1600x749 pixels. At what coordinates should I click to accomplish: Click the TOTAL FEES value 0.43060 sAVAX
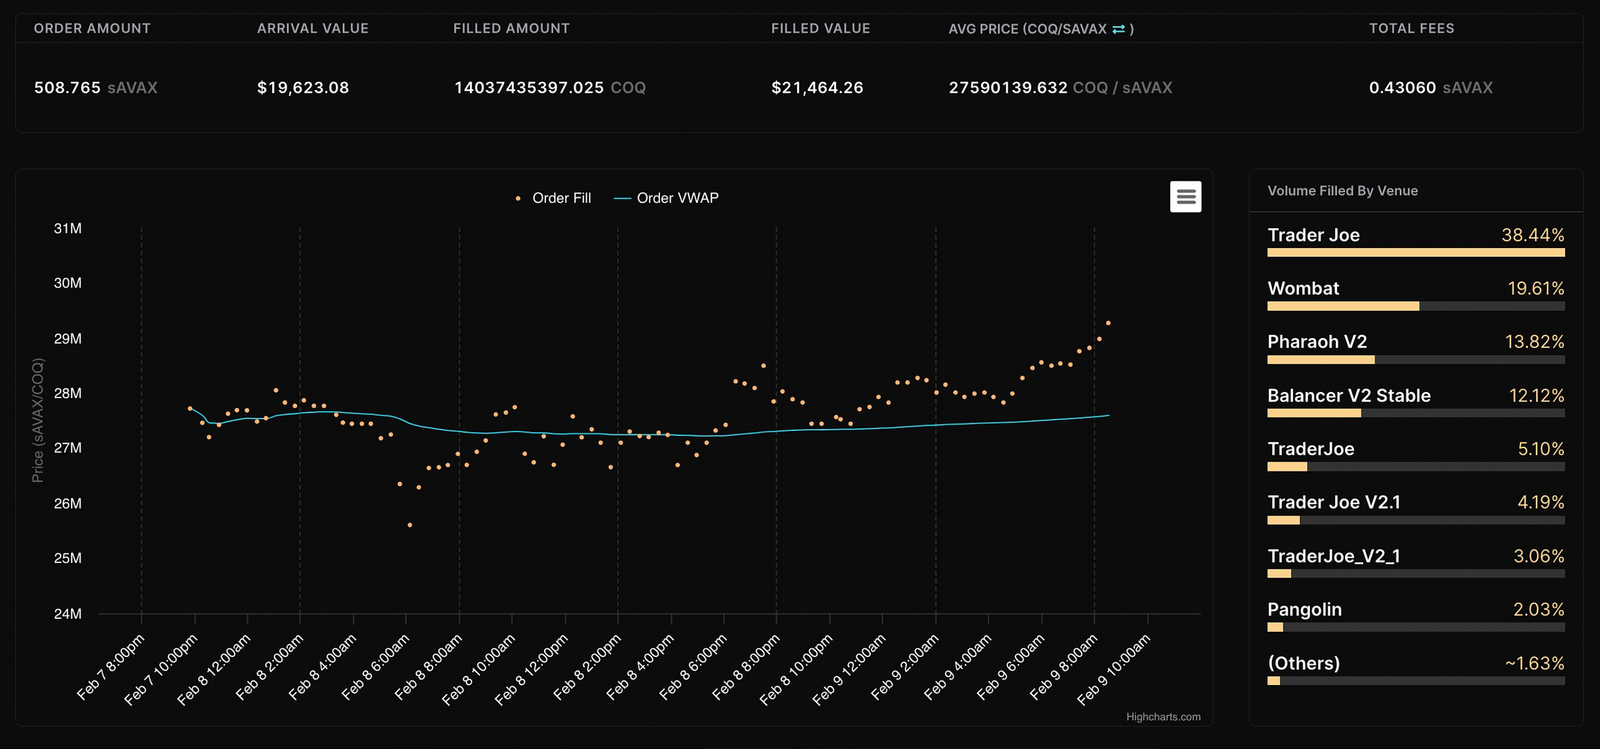coord(1431,88)
